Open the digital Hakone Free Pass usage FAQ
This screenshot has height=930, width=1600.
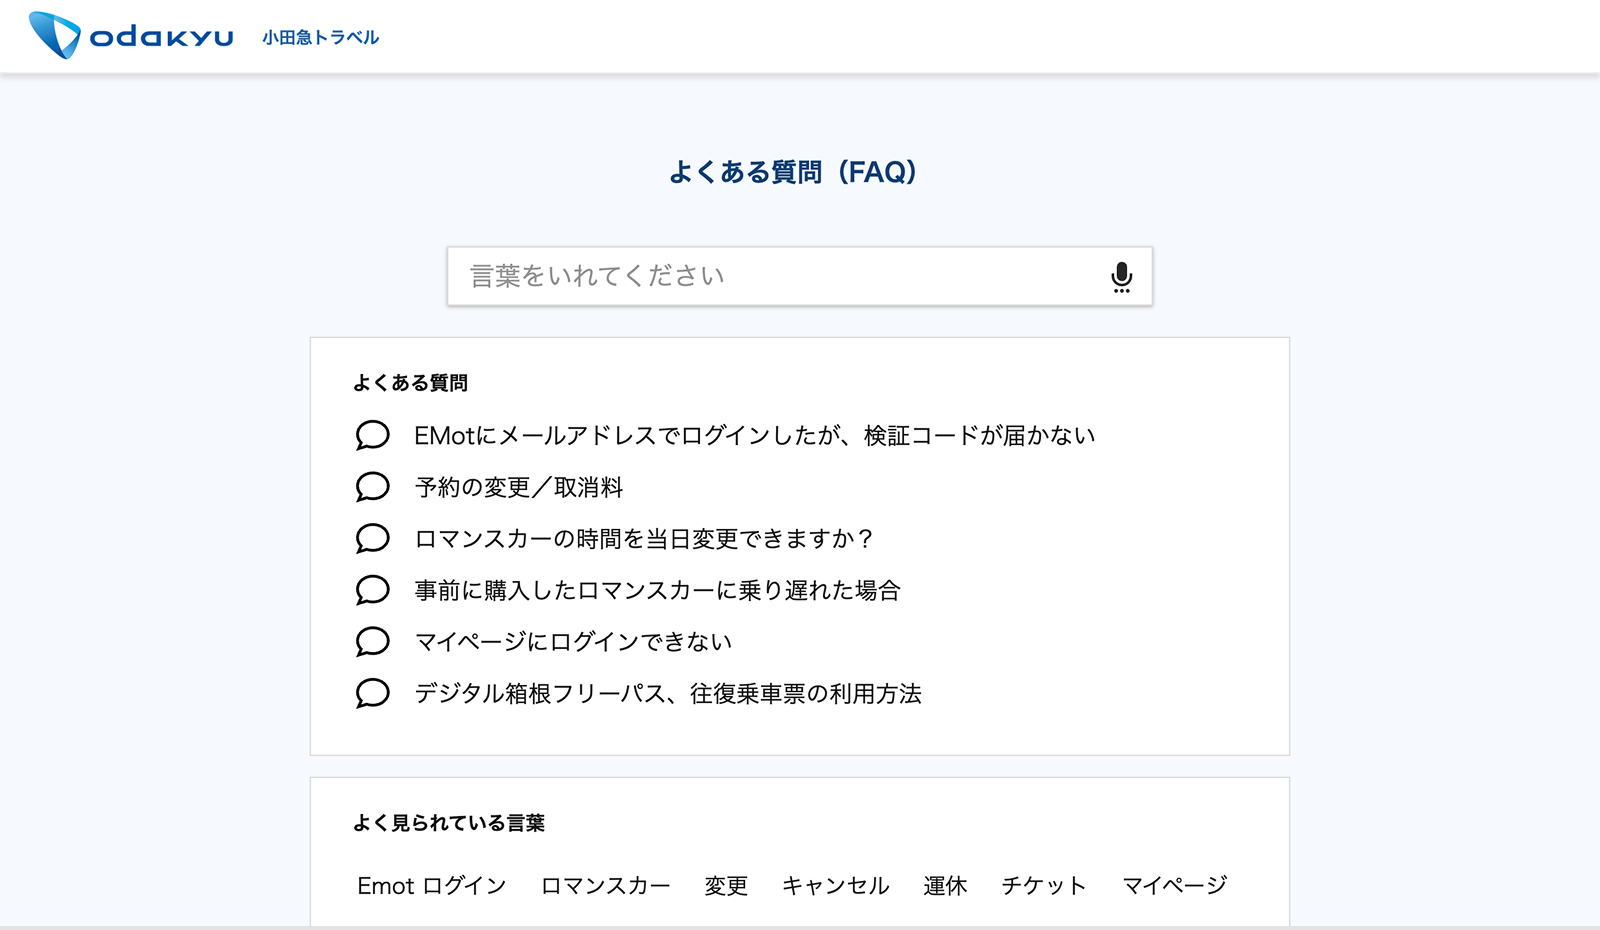pyautogui.click(x=668, y=693)
